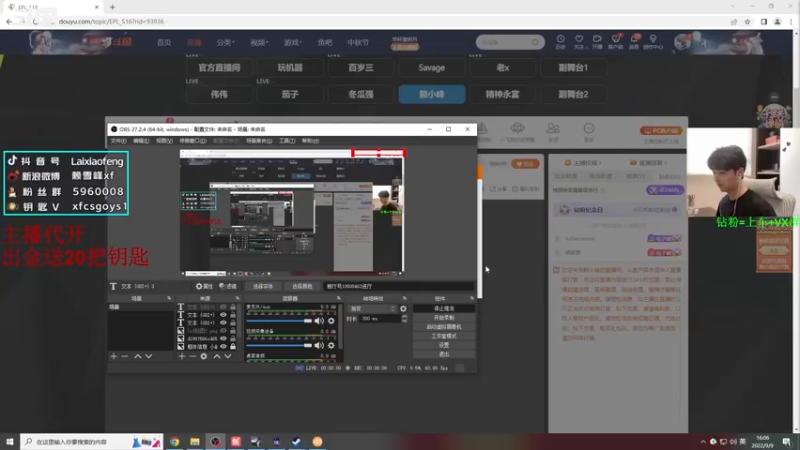Expand the 游戏 dropdown in Douyu nav
This screenshot has width=800, height=450.
(x=293, y=42)
